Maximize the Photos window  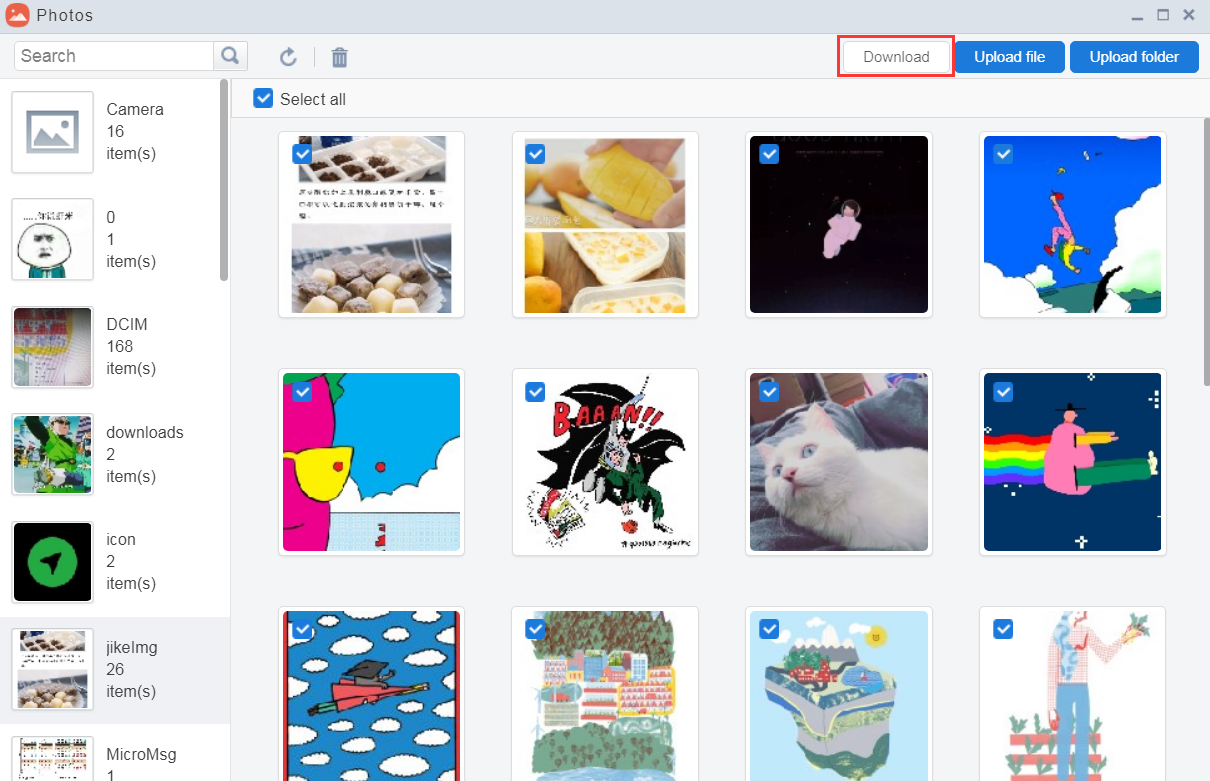pos(1163,15)
